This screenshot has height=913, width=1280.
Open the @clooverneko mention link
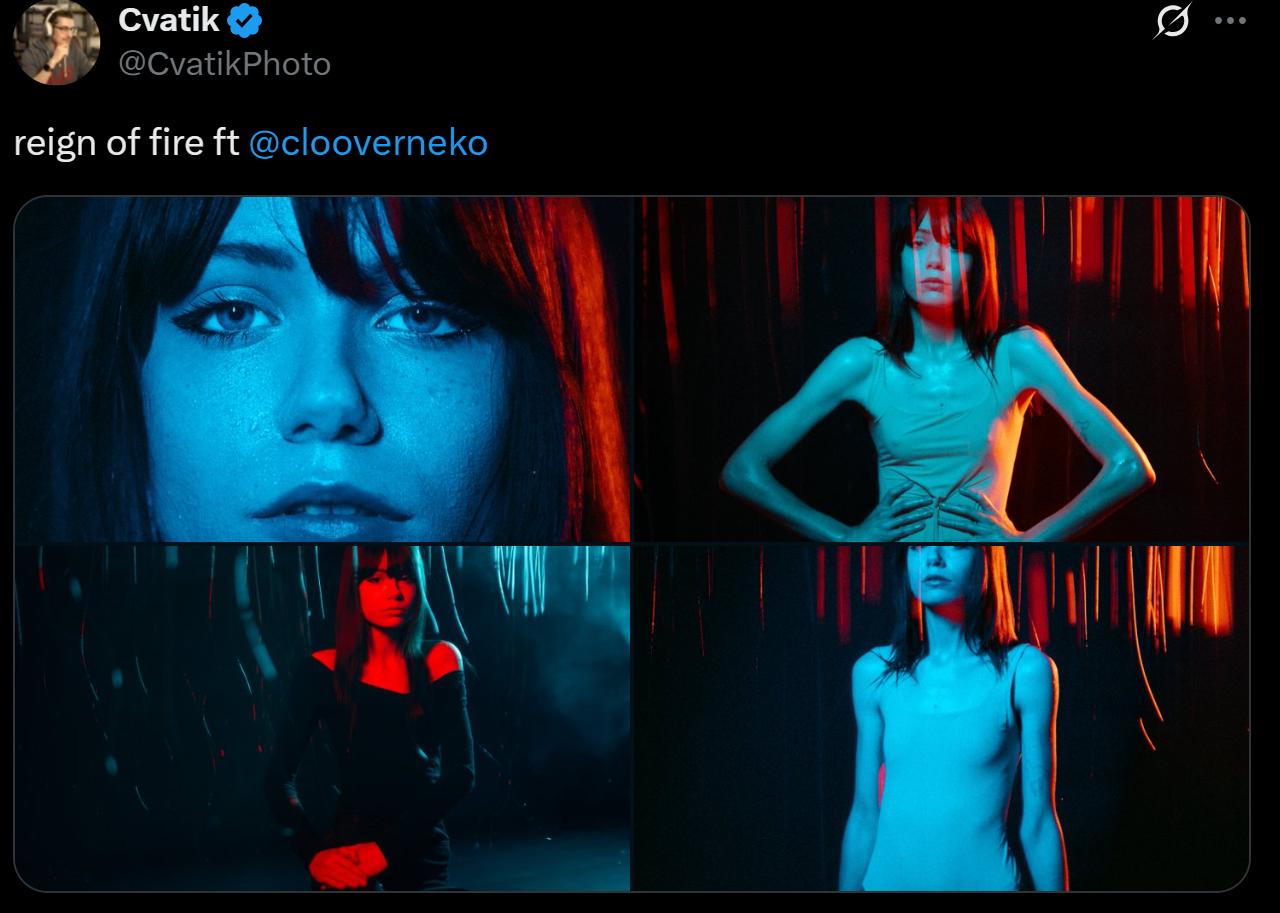(368, 143)
